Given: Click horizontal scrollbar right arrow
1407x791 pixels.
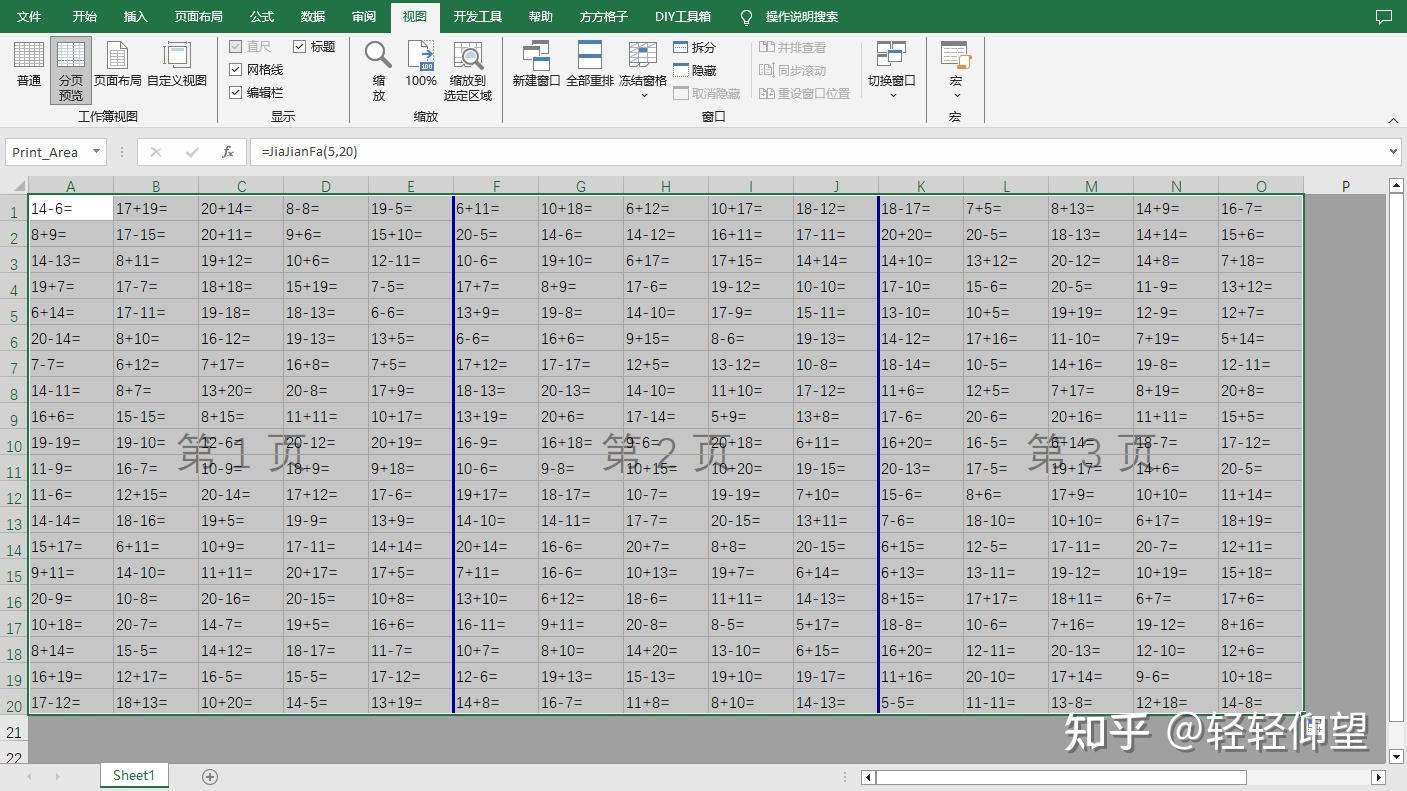Looking at the screenshot, I should click(1378, 777).
